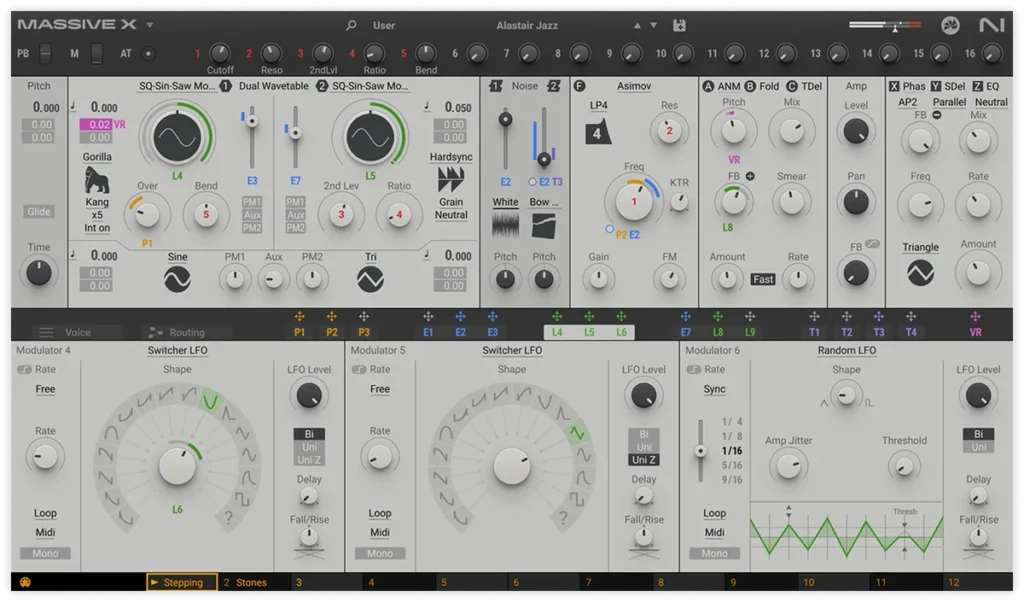The height and width of the screenshot is (602, 1024).
Task: Pick the question mark shape in Modulator 5
Action: [x=562, y=518]
